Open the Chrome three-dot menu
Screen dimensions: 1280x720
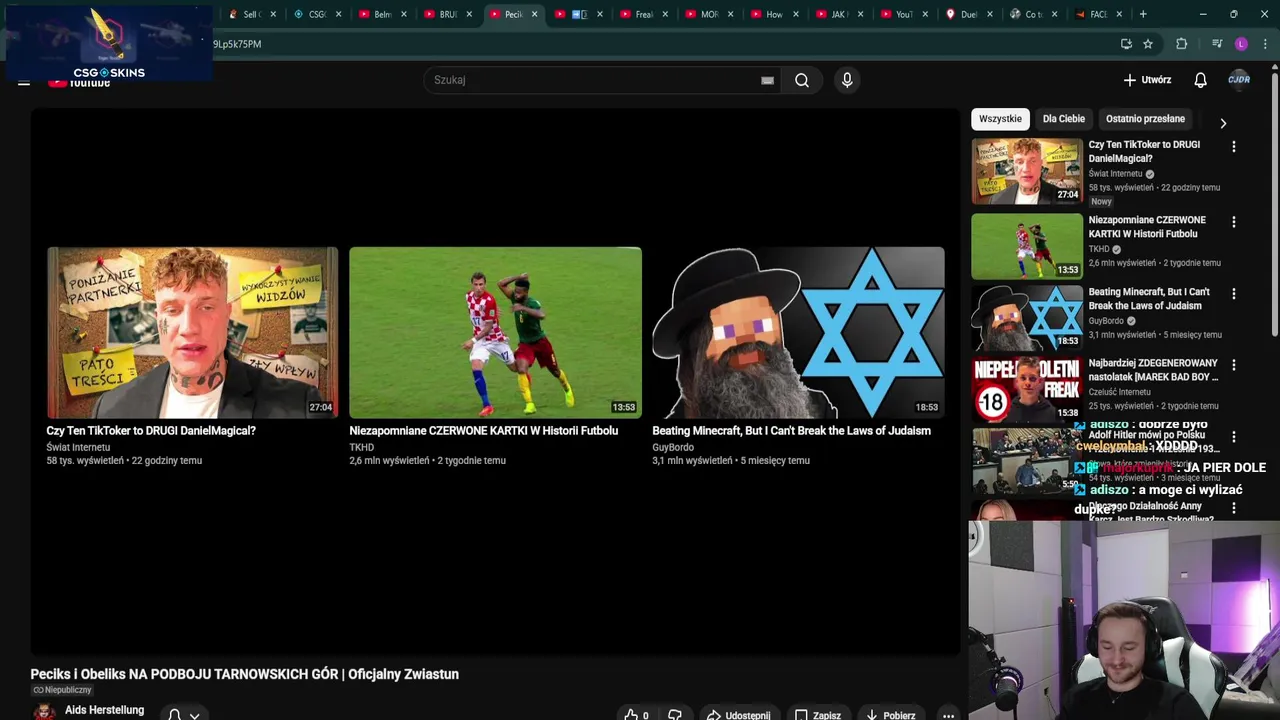click(x=1265, y=44)
